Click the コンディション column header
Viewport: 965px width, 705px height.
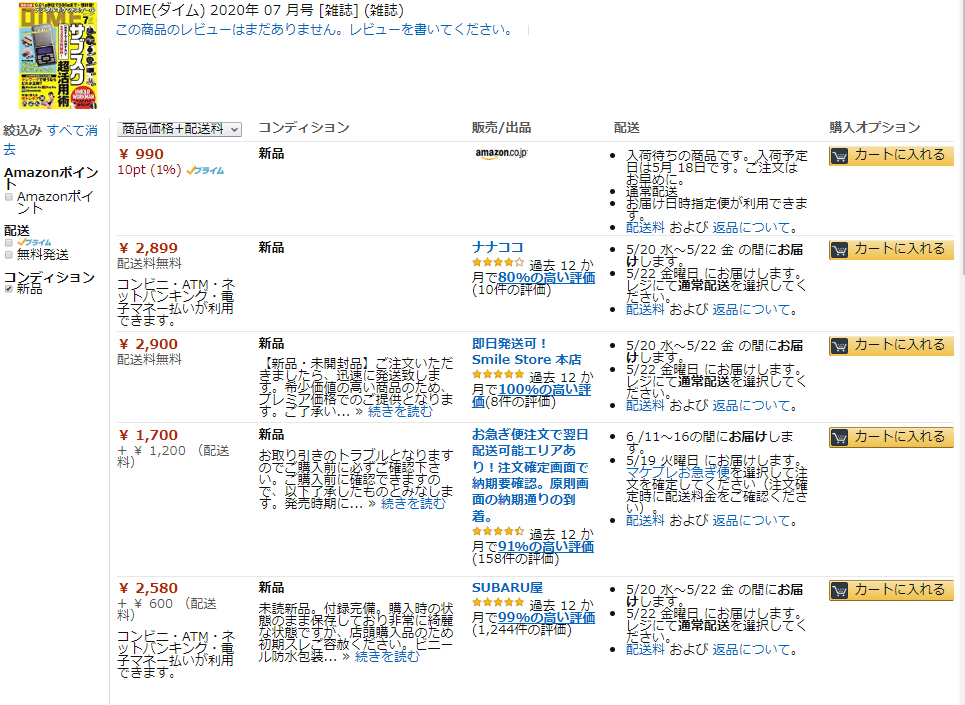click(304, 128)
